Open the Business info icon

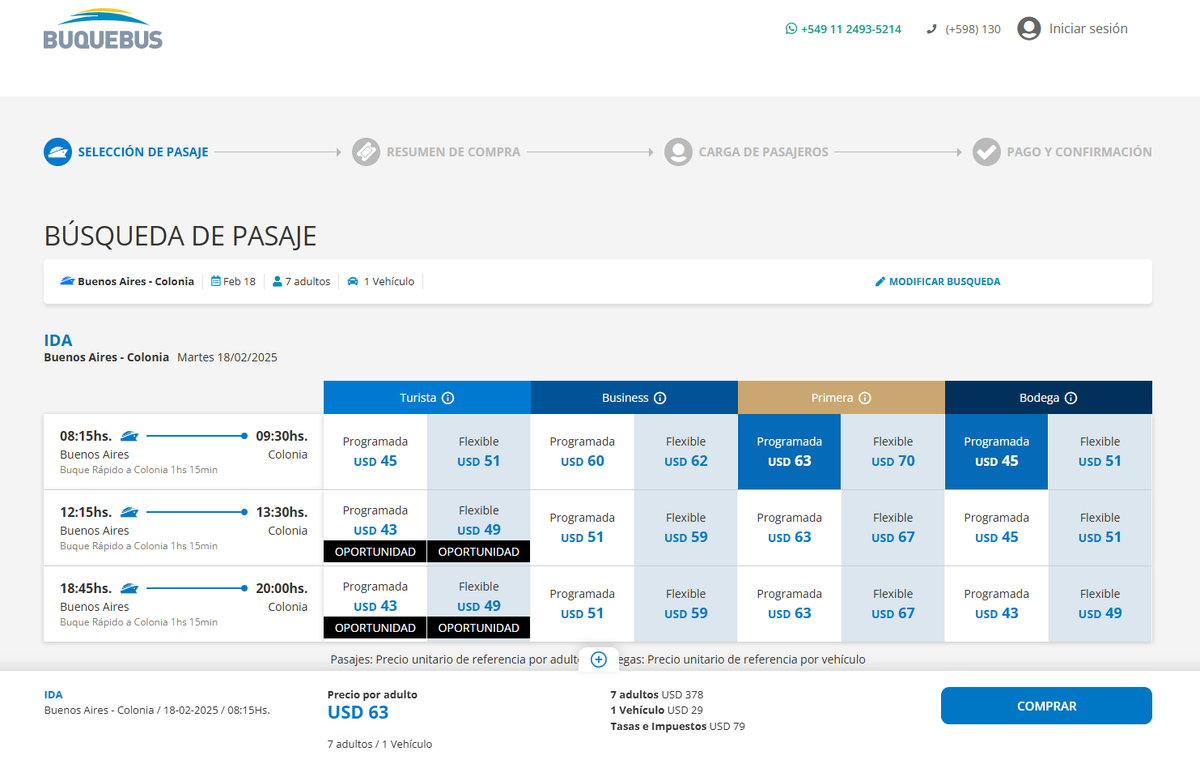(660, 398)
